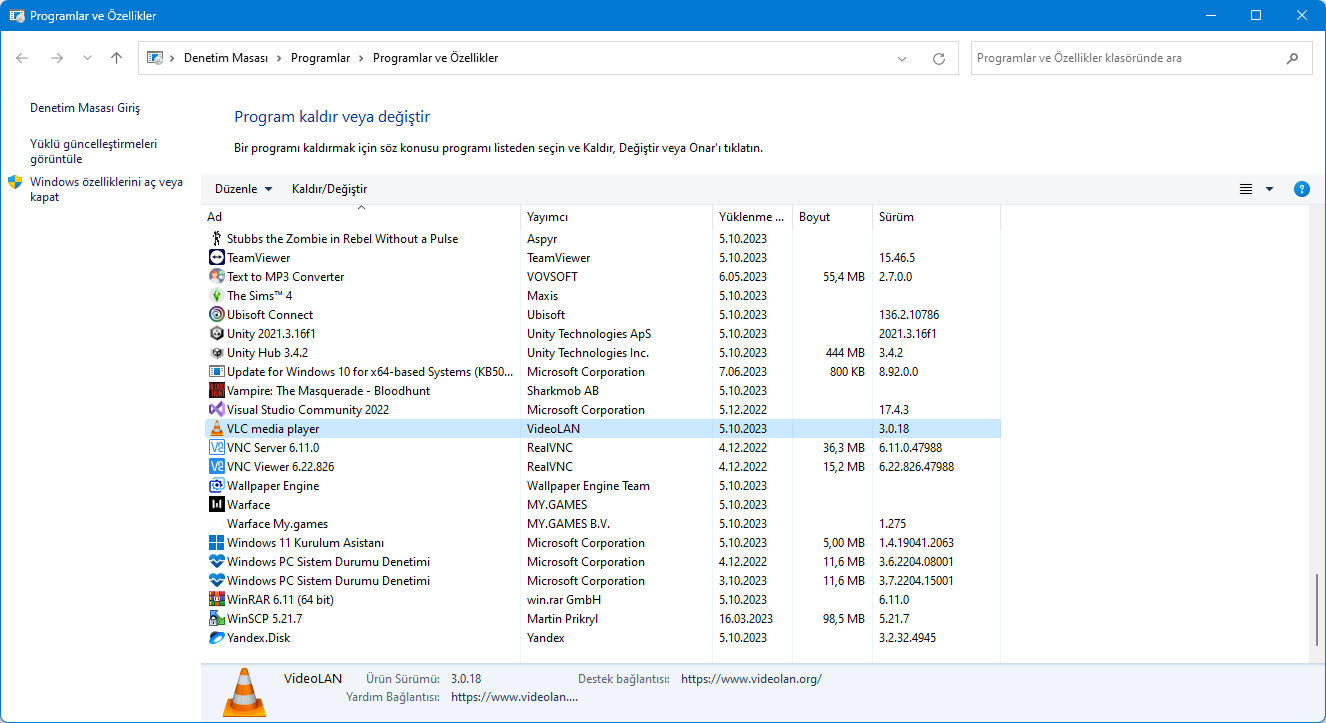The image size is (1326, 723).
Task: Click the https://www.videolan.org/ support link text
Action: [751, 679]
